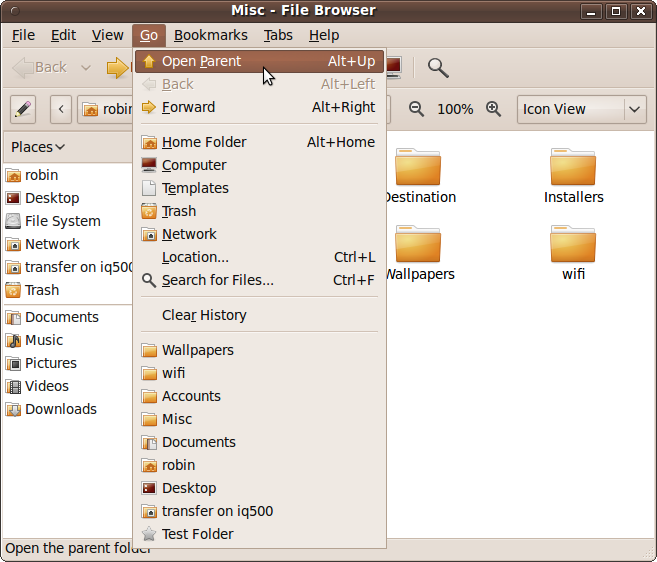
Task: Select the Wallpapers folder icon in file area
Action: tap(418, 244)
